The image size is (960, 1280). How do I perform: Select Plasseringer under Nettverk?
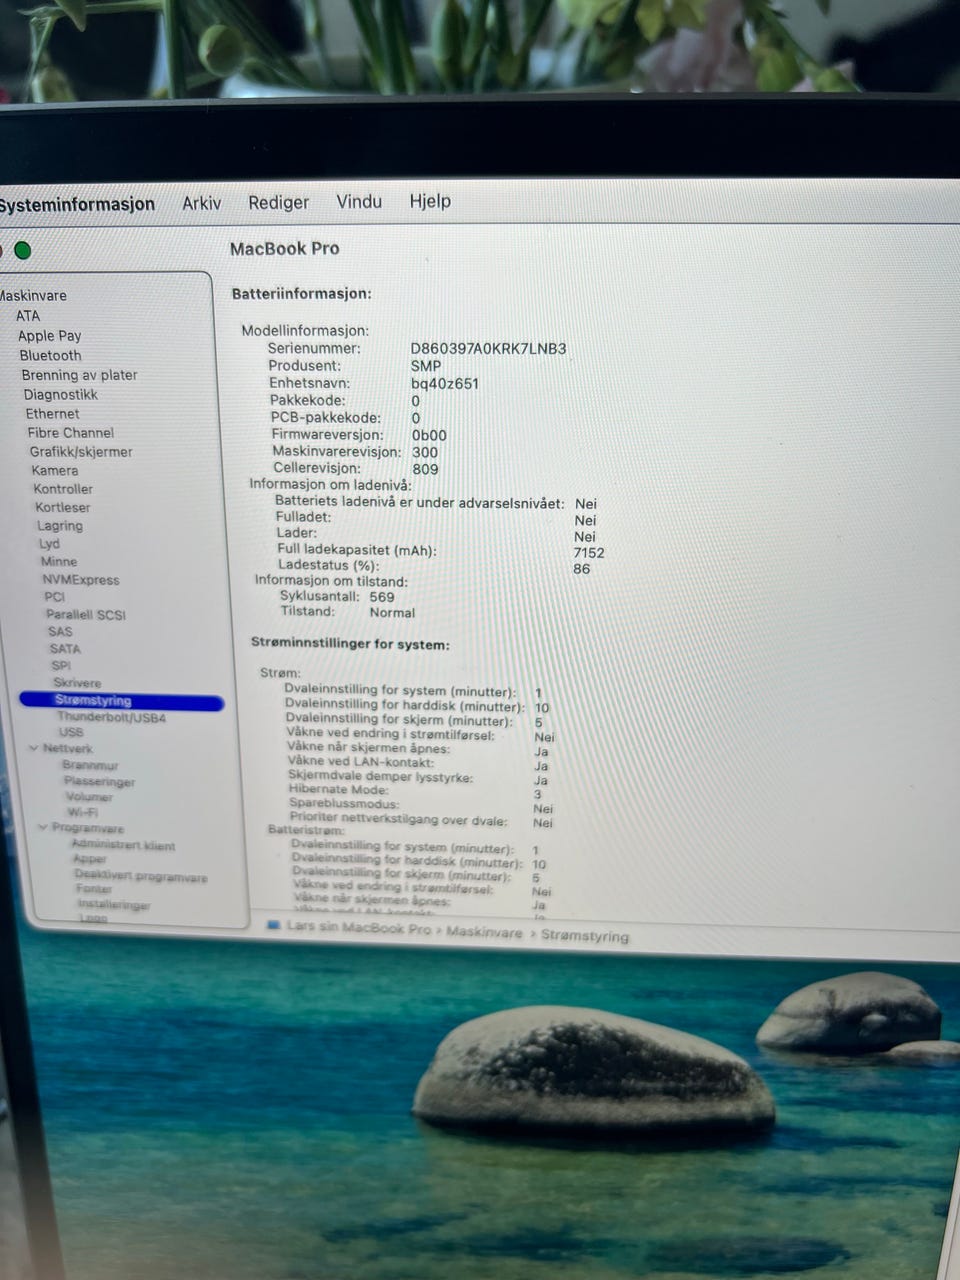coord(99,781)
